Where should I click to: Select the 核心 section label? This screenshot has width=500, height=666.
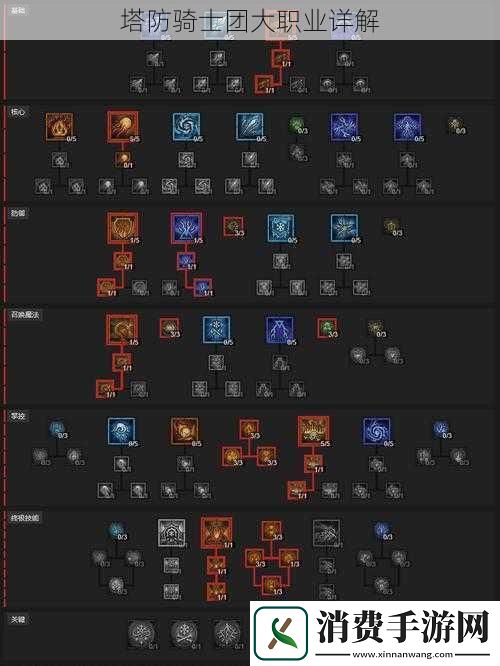[x=18, y=112]
